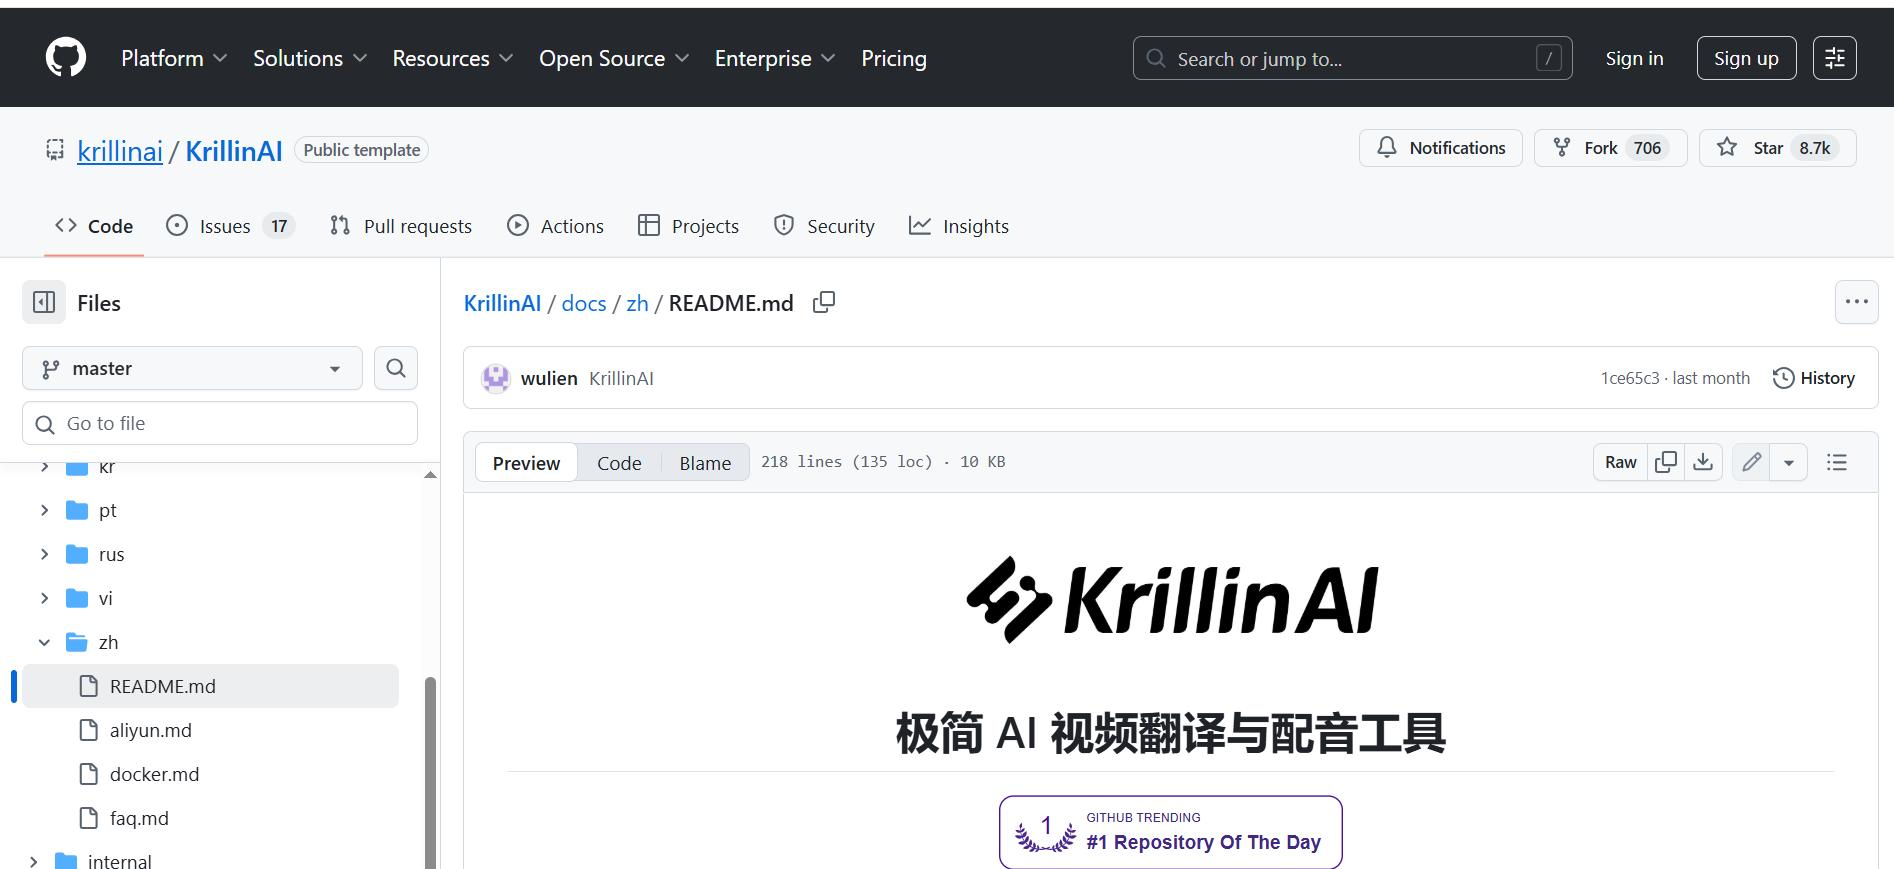Go to the GitHub homepage logo

click(x=66, y=58)
